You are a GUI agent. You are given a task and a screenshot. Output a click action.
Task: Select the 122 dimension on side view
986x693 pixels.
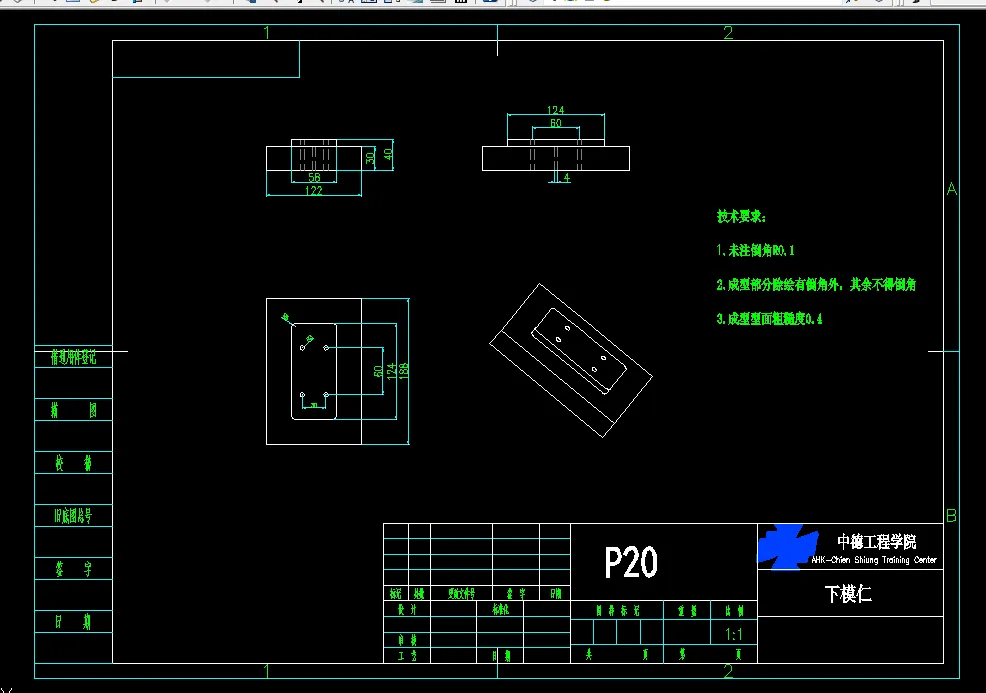coord(314,190)
